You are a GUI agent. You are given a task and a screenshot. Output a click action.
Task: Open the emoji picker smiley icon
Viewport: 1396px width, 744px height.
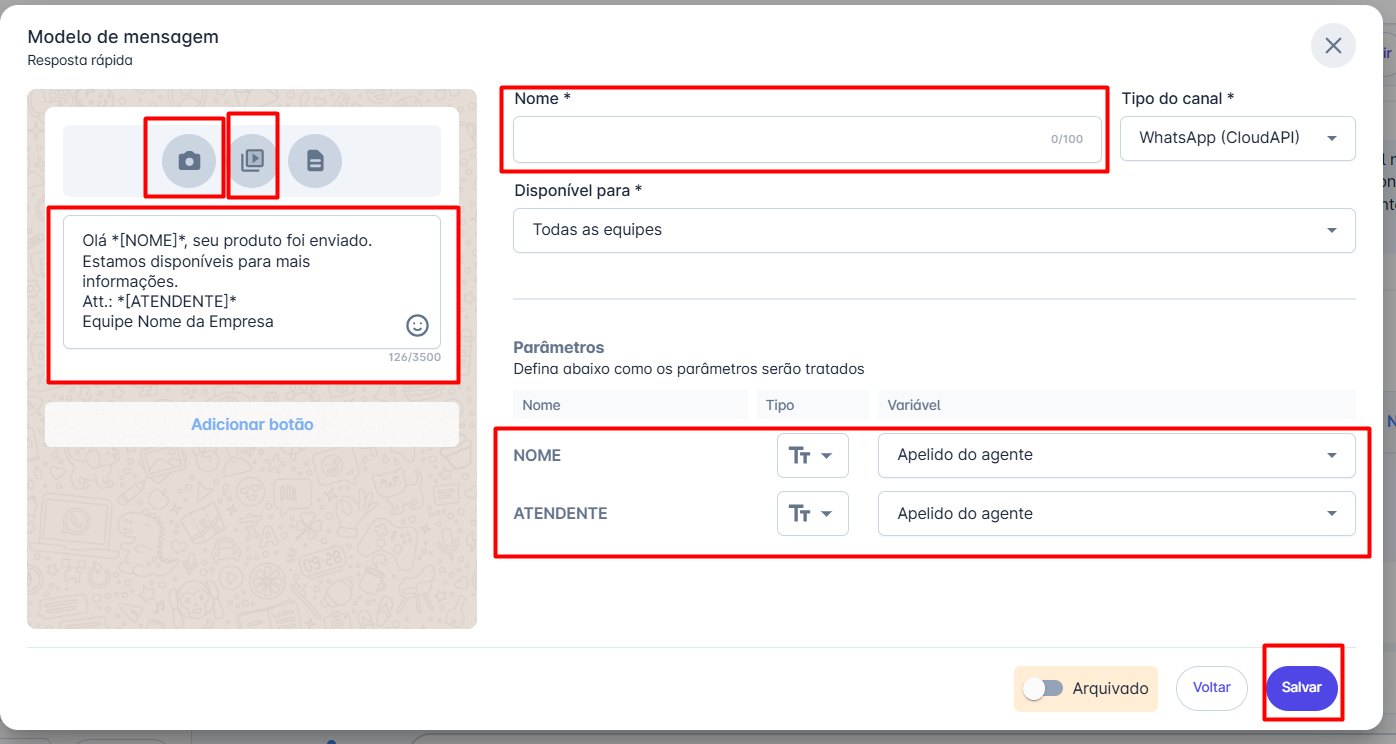(x=417, y=325)
